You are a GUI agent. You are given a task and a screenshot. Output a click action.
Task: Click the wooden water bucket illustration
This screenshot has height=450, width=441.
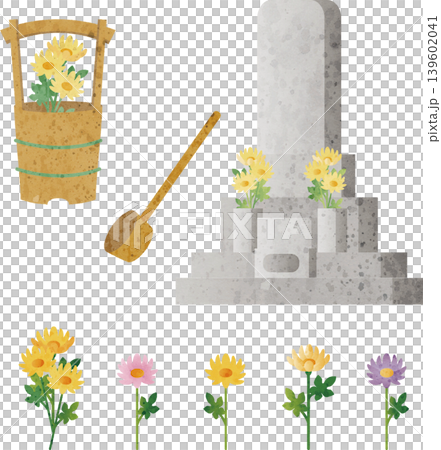tap(58, 112)
